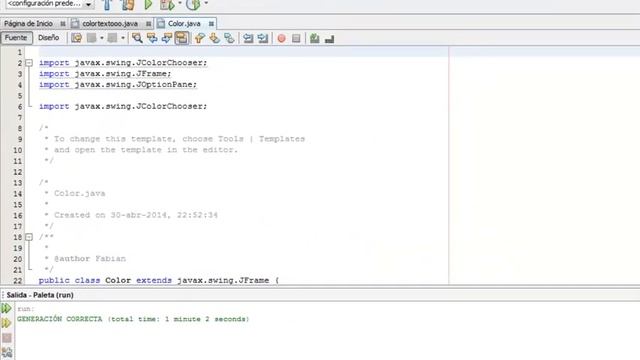
Task: Click the Debug Project icon
Action: [167, 5]
